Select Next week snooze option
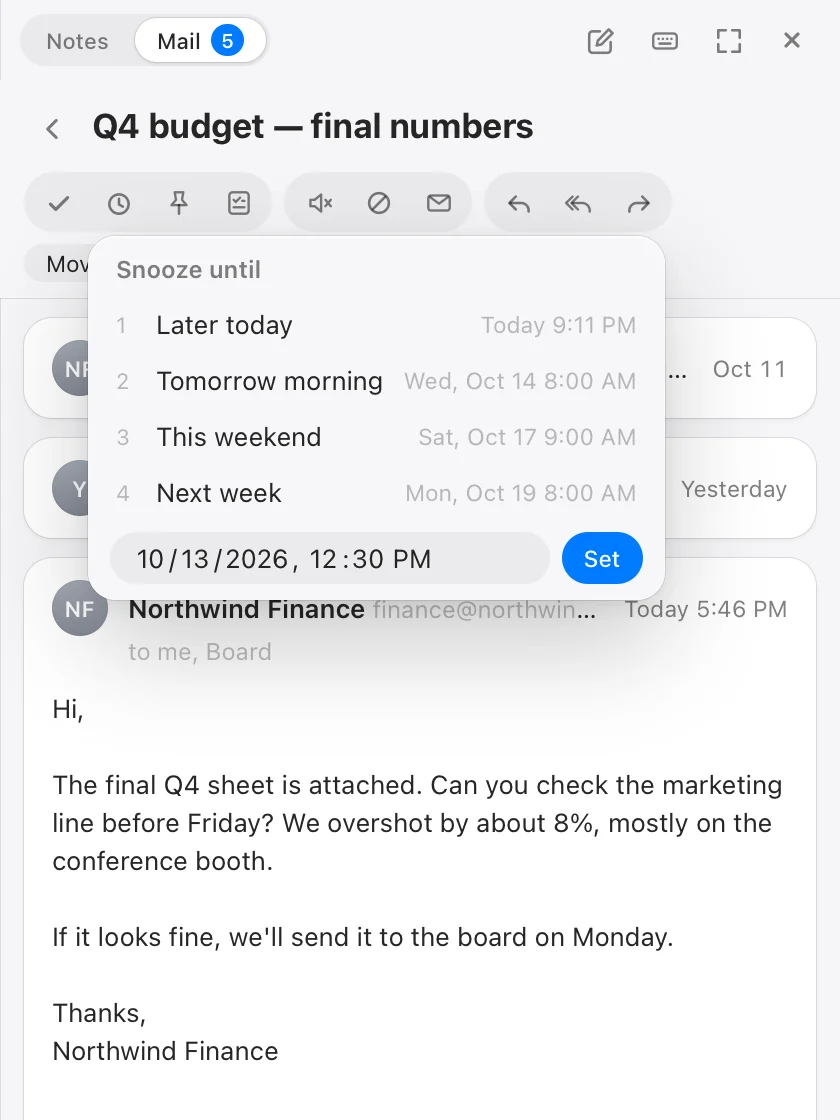The height and width of the screenshot is (1120, 840). pyautogui.click(x=376, y=493)
